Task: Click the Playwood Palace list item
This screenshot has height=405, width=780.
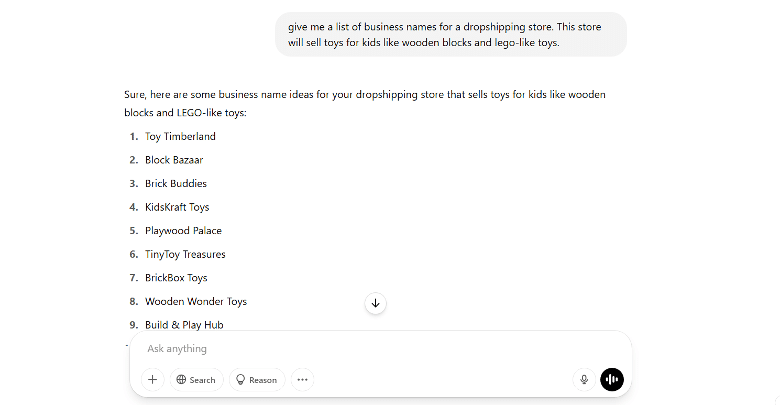Action: (183, 231)
